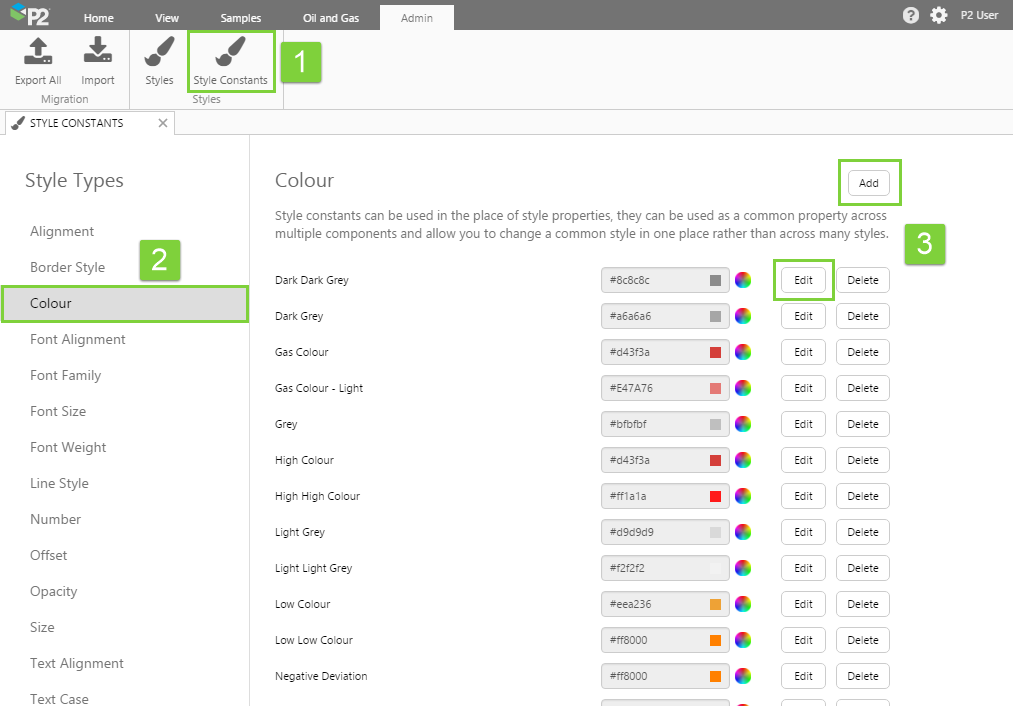Screen dimensions: 1013x706
Task: Edit the Dark Grey colour constant
Action: pyautogui.click(x=803, y=316)
